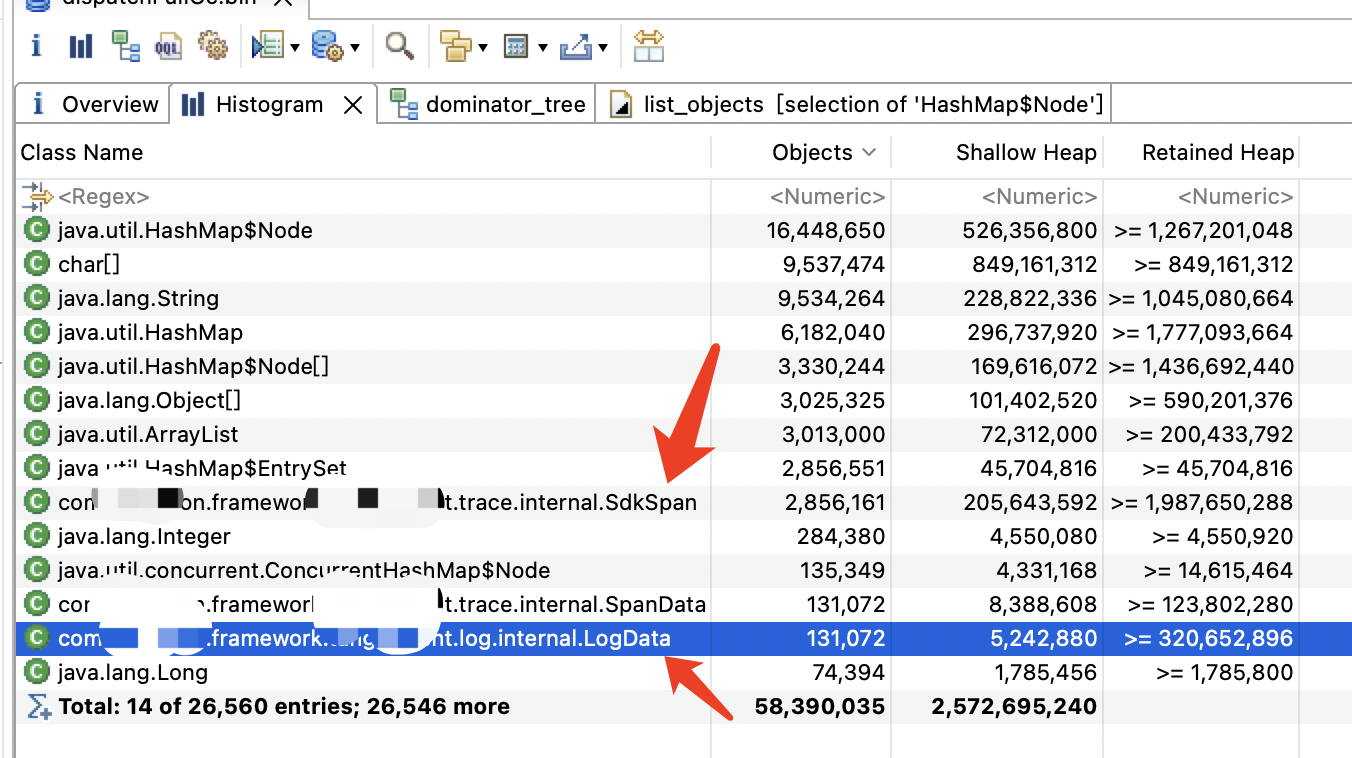This screenshot has height=758, width=1352.
Task: Sort by the Class Name column header
Action: click(x=82, y=152)
